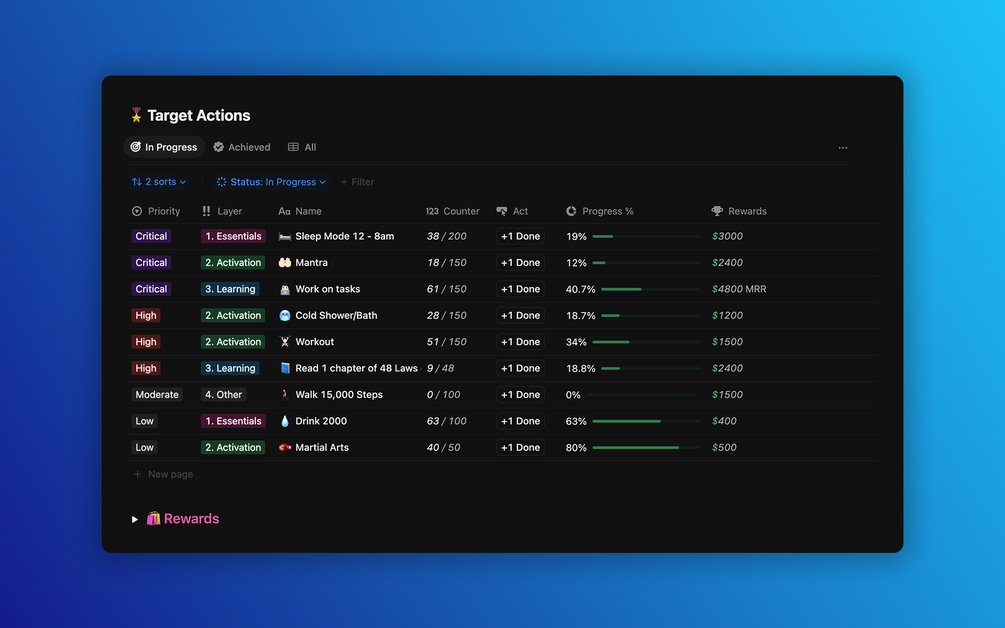Image resolution: width=1005 pixels, height=628 pixels.
Task: Click +1 Done for Work on tasks
Action: (x=520, y=289)
